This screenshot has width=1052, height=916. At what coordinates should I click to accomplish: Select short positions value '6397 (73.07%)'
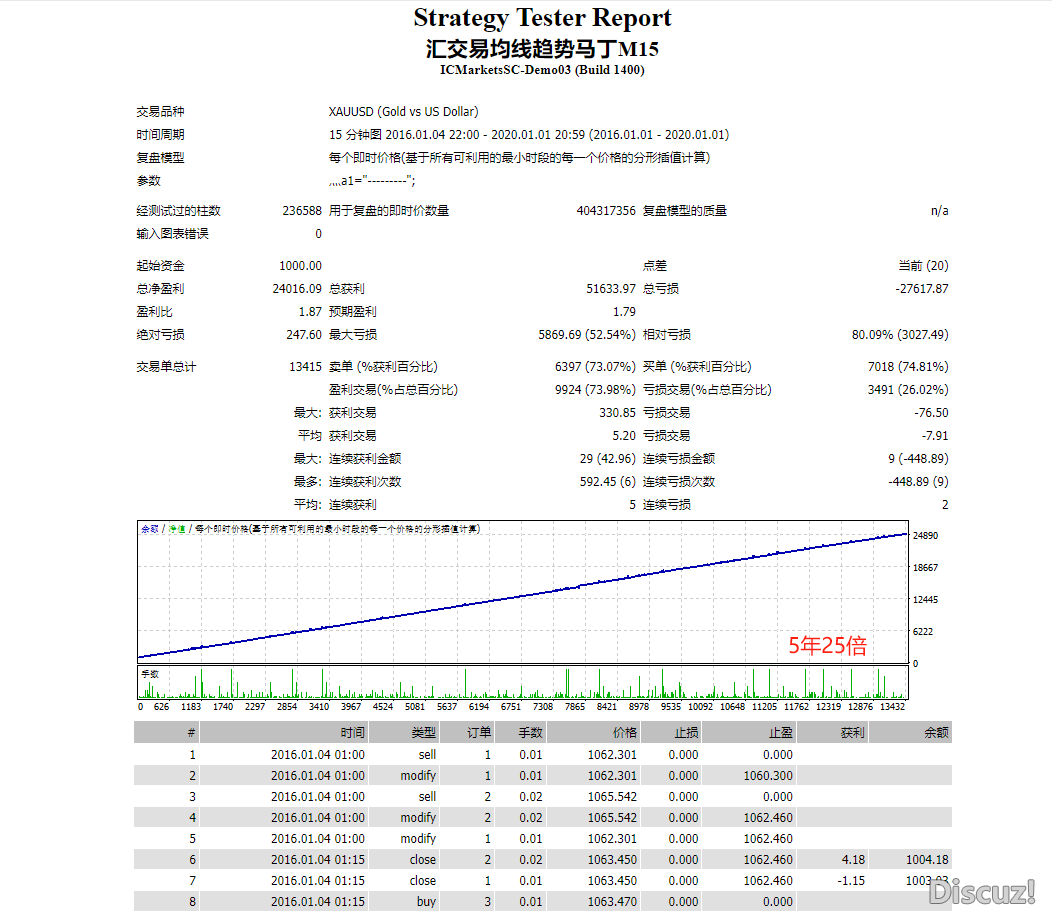click(x=595, y=367)
